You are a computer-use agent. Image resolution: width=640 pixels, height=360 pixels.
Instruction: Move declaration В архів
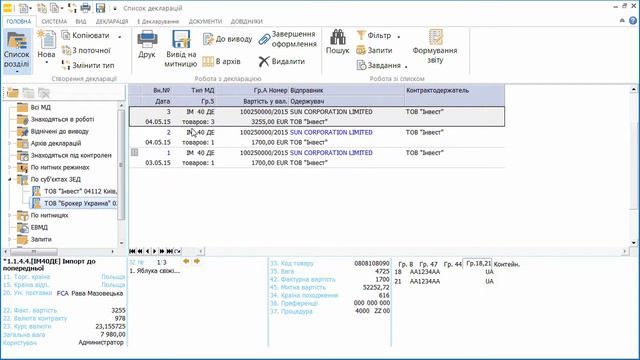click(221, 61)
